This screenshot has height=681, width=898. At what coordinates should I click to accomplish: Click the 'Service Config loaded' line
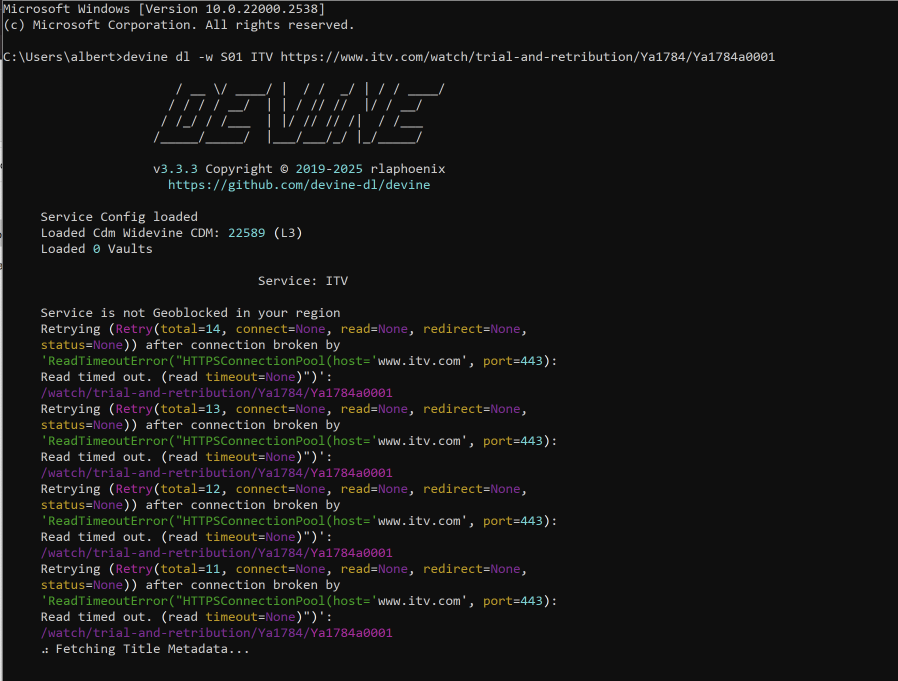[x=119, y=217]
